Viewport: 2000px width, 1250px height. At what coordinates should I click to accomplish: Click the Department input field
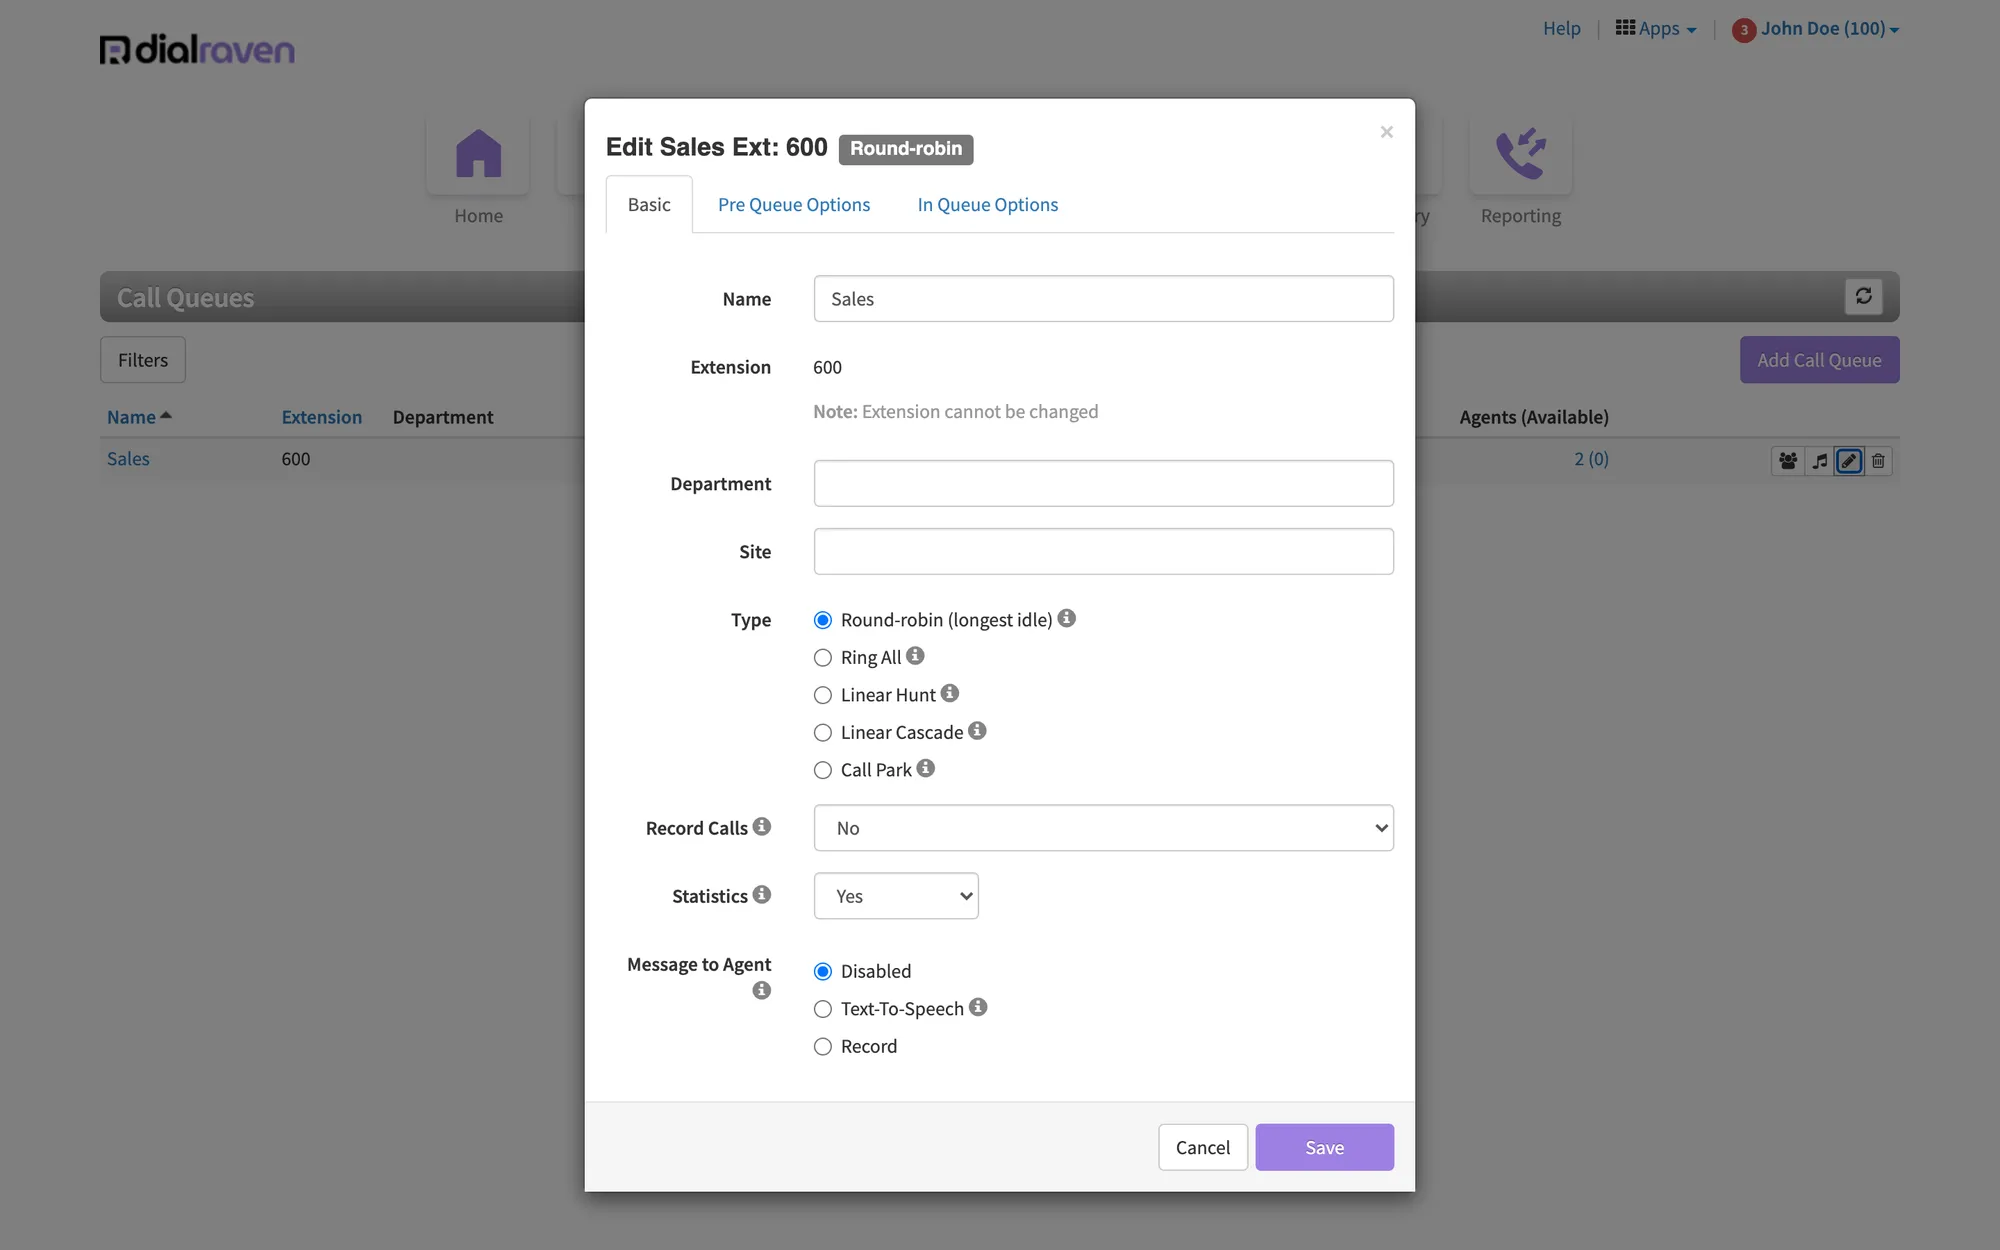pyautogui.click(x=1103, y=483)
